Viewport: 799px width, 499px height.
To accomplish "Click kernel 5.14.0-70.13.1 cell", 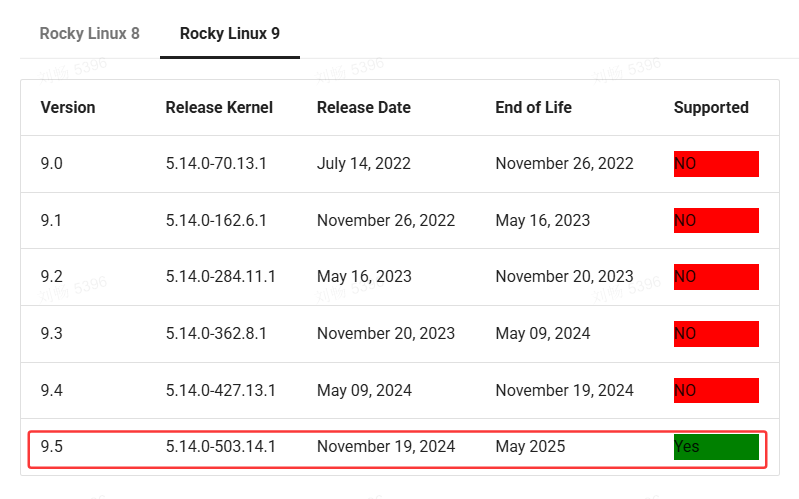I will tap(216, 164).
